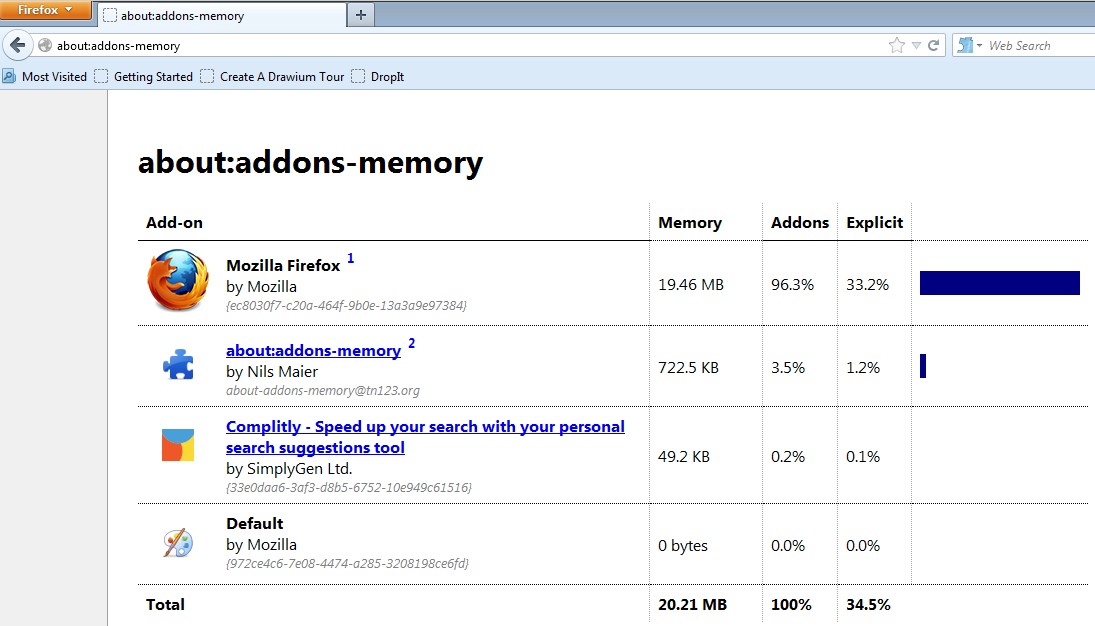This screenshot has height=626, width=1095.
Task: Click the Mozilla Firefox memory usage bar
Action: (x=999, y=283)
